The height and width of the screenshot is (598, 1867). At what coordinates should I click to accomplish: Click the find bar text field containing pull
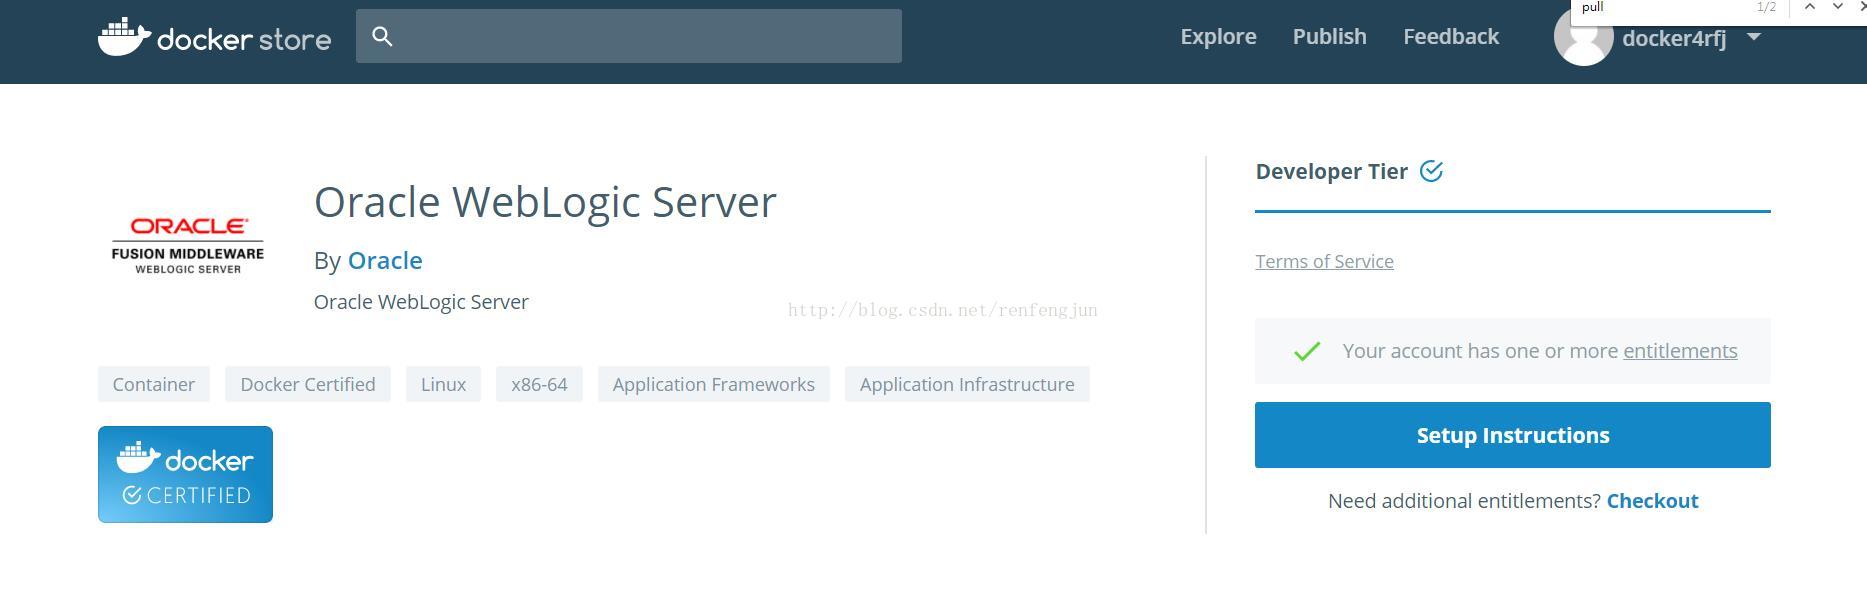click(1660, 7)
